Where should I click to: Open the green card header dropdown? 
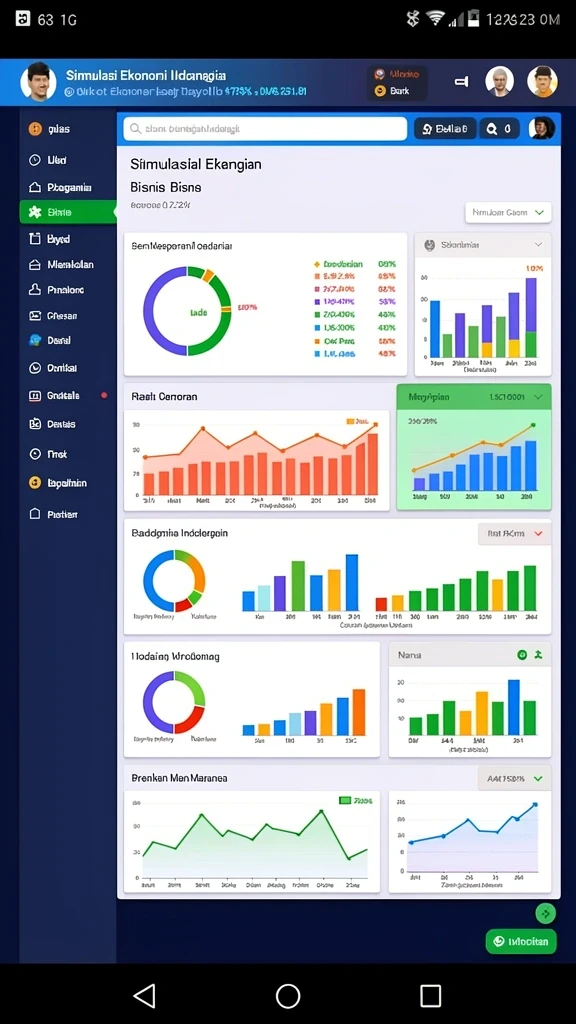tap(538, 396)
